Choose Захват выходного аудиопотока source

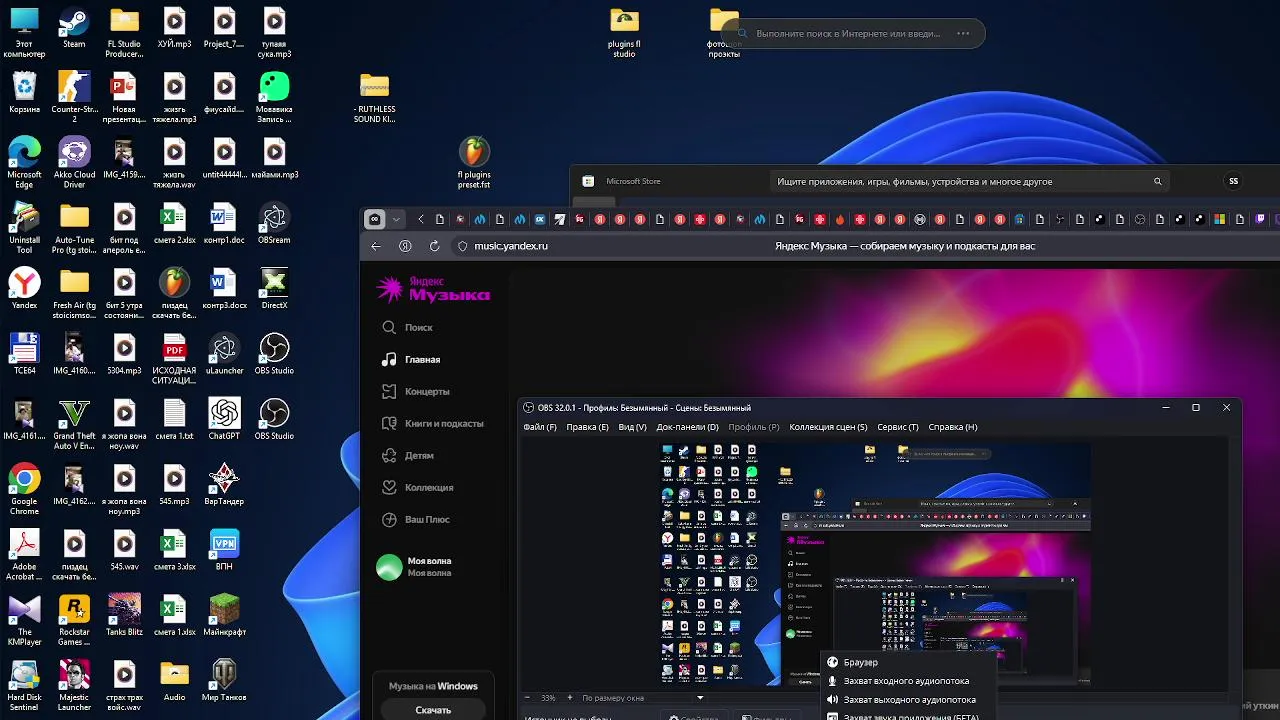coord(910,700)
